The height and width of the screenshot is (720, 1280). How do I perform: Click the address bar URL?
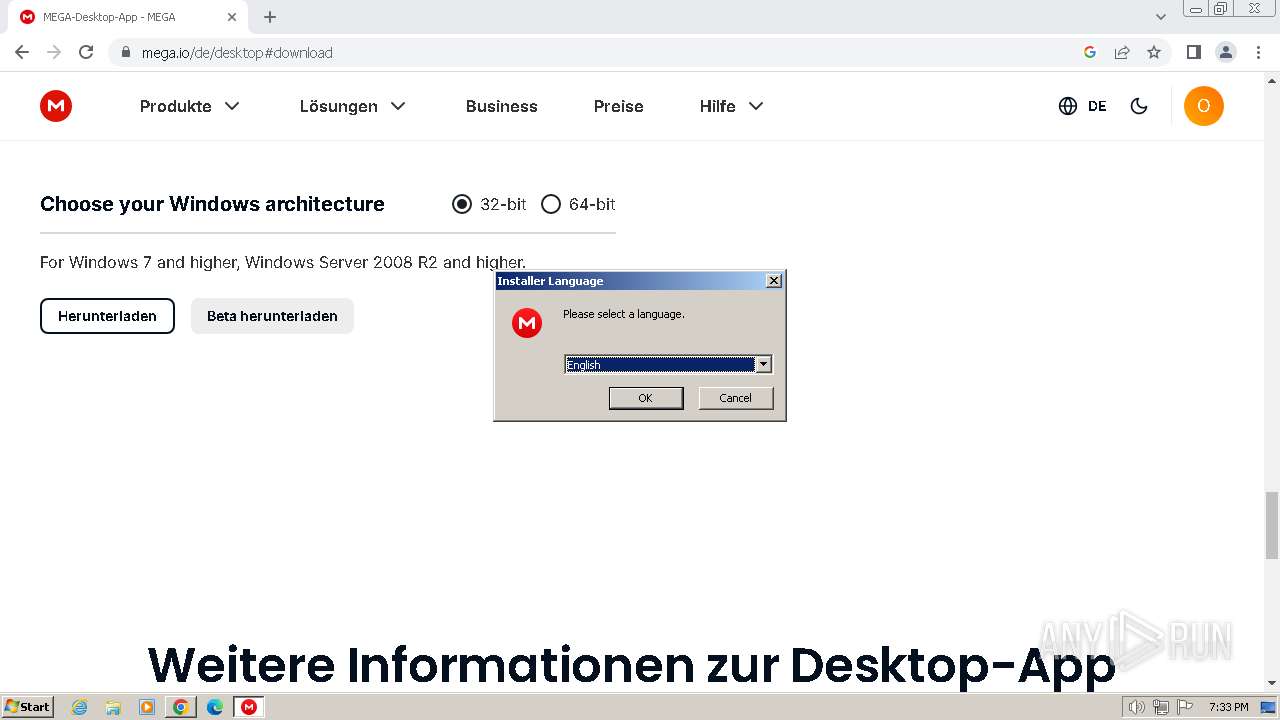coord(237,52)
